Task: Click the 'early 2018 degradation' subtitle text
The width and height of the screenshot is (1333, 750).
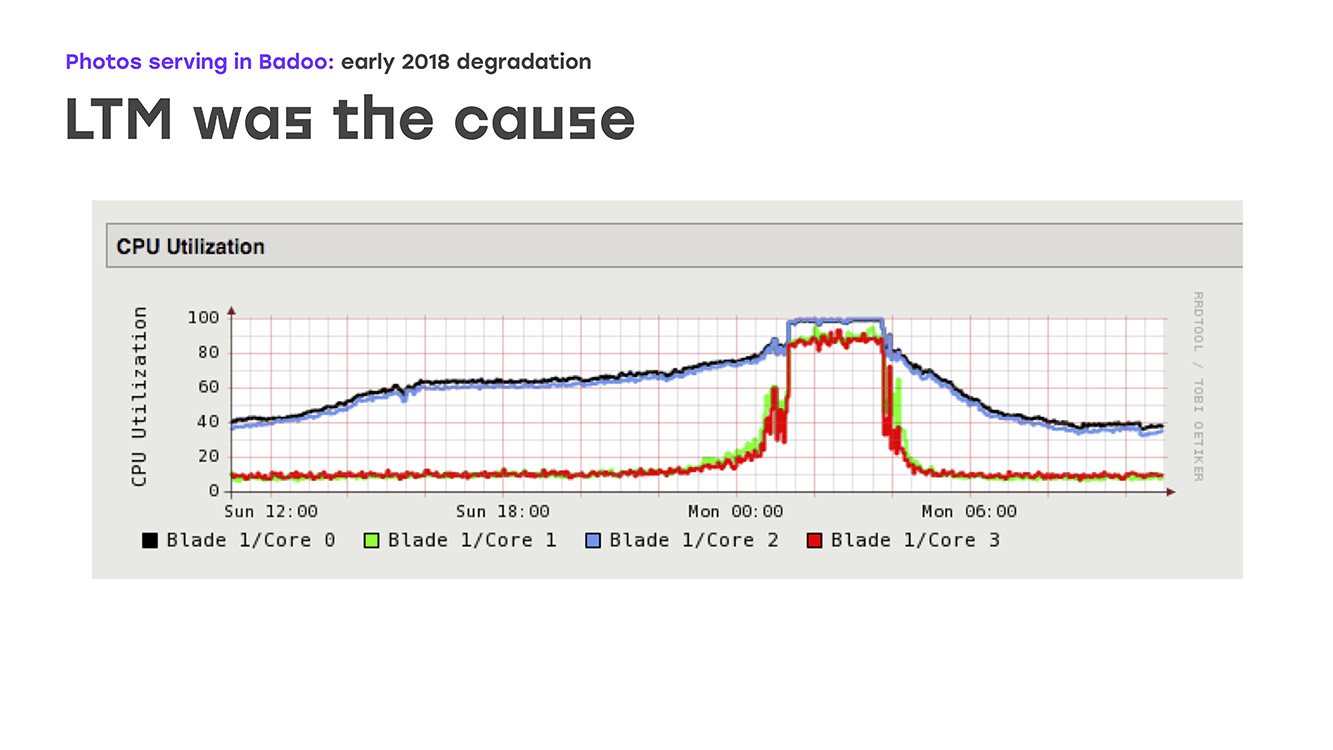Action: (466, 62)
